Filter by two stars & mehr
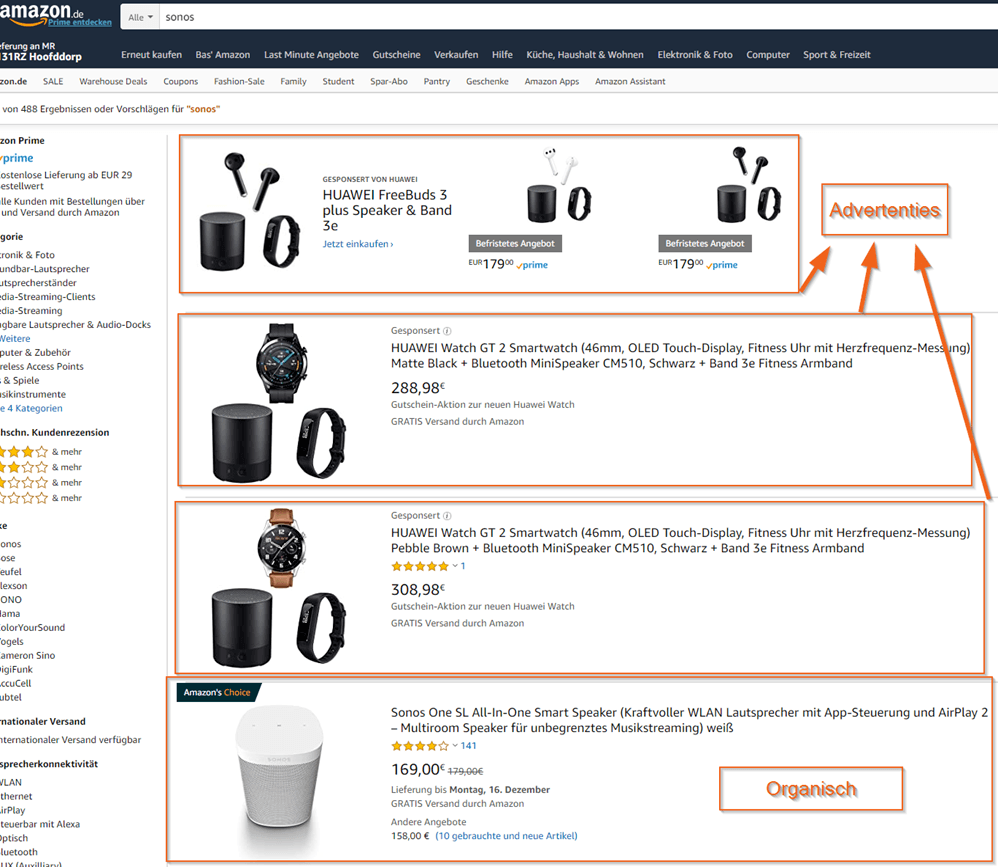This screenshot has width=998, height=867. (41, 483)
